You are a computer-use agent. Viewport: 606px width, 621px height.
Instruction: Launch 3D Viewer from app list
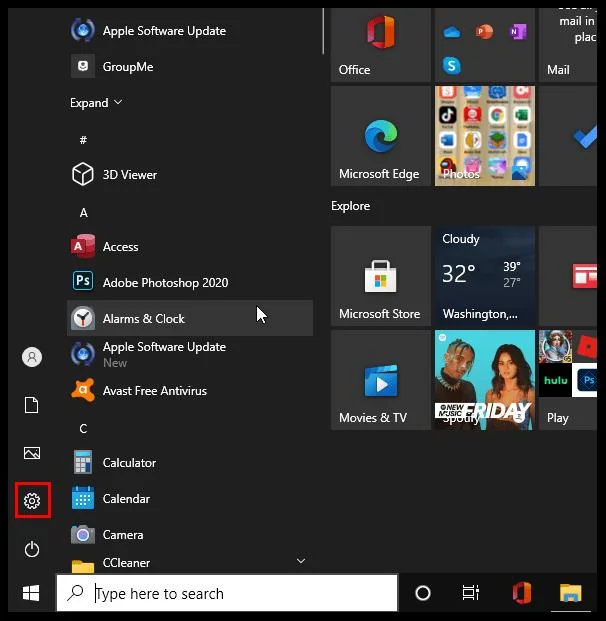click(190, 174)
